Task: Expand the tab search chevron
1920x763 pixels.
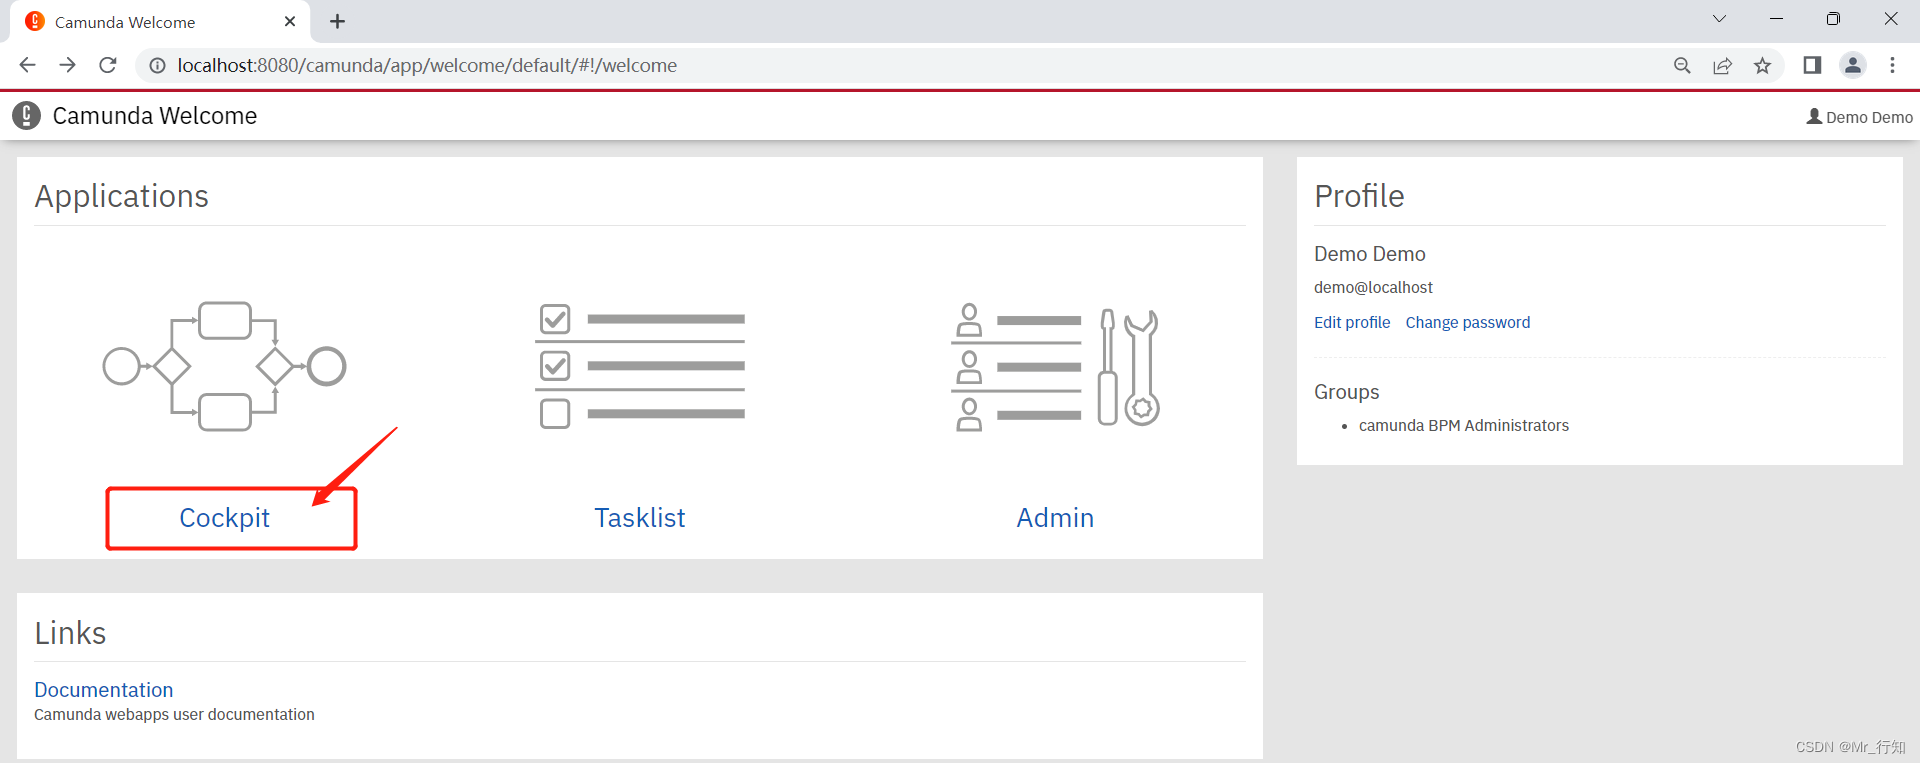Action: point(1719,19)
